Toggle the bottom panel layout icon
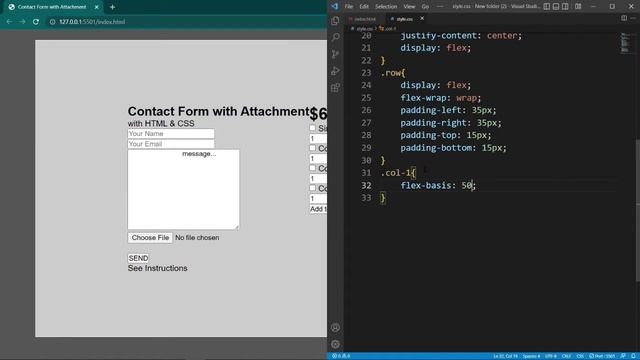Image resolution: width=640 pixels, height=360 pixels. [x=556, y=7]
